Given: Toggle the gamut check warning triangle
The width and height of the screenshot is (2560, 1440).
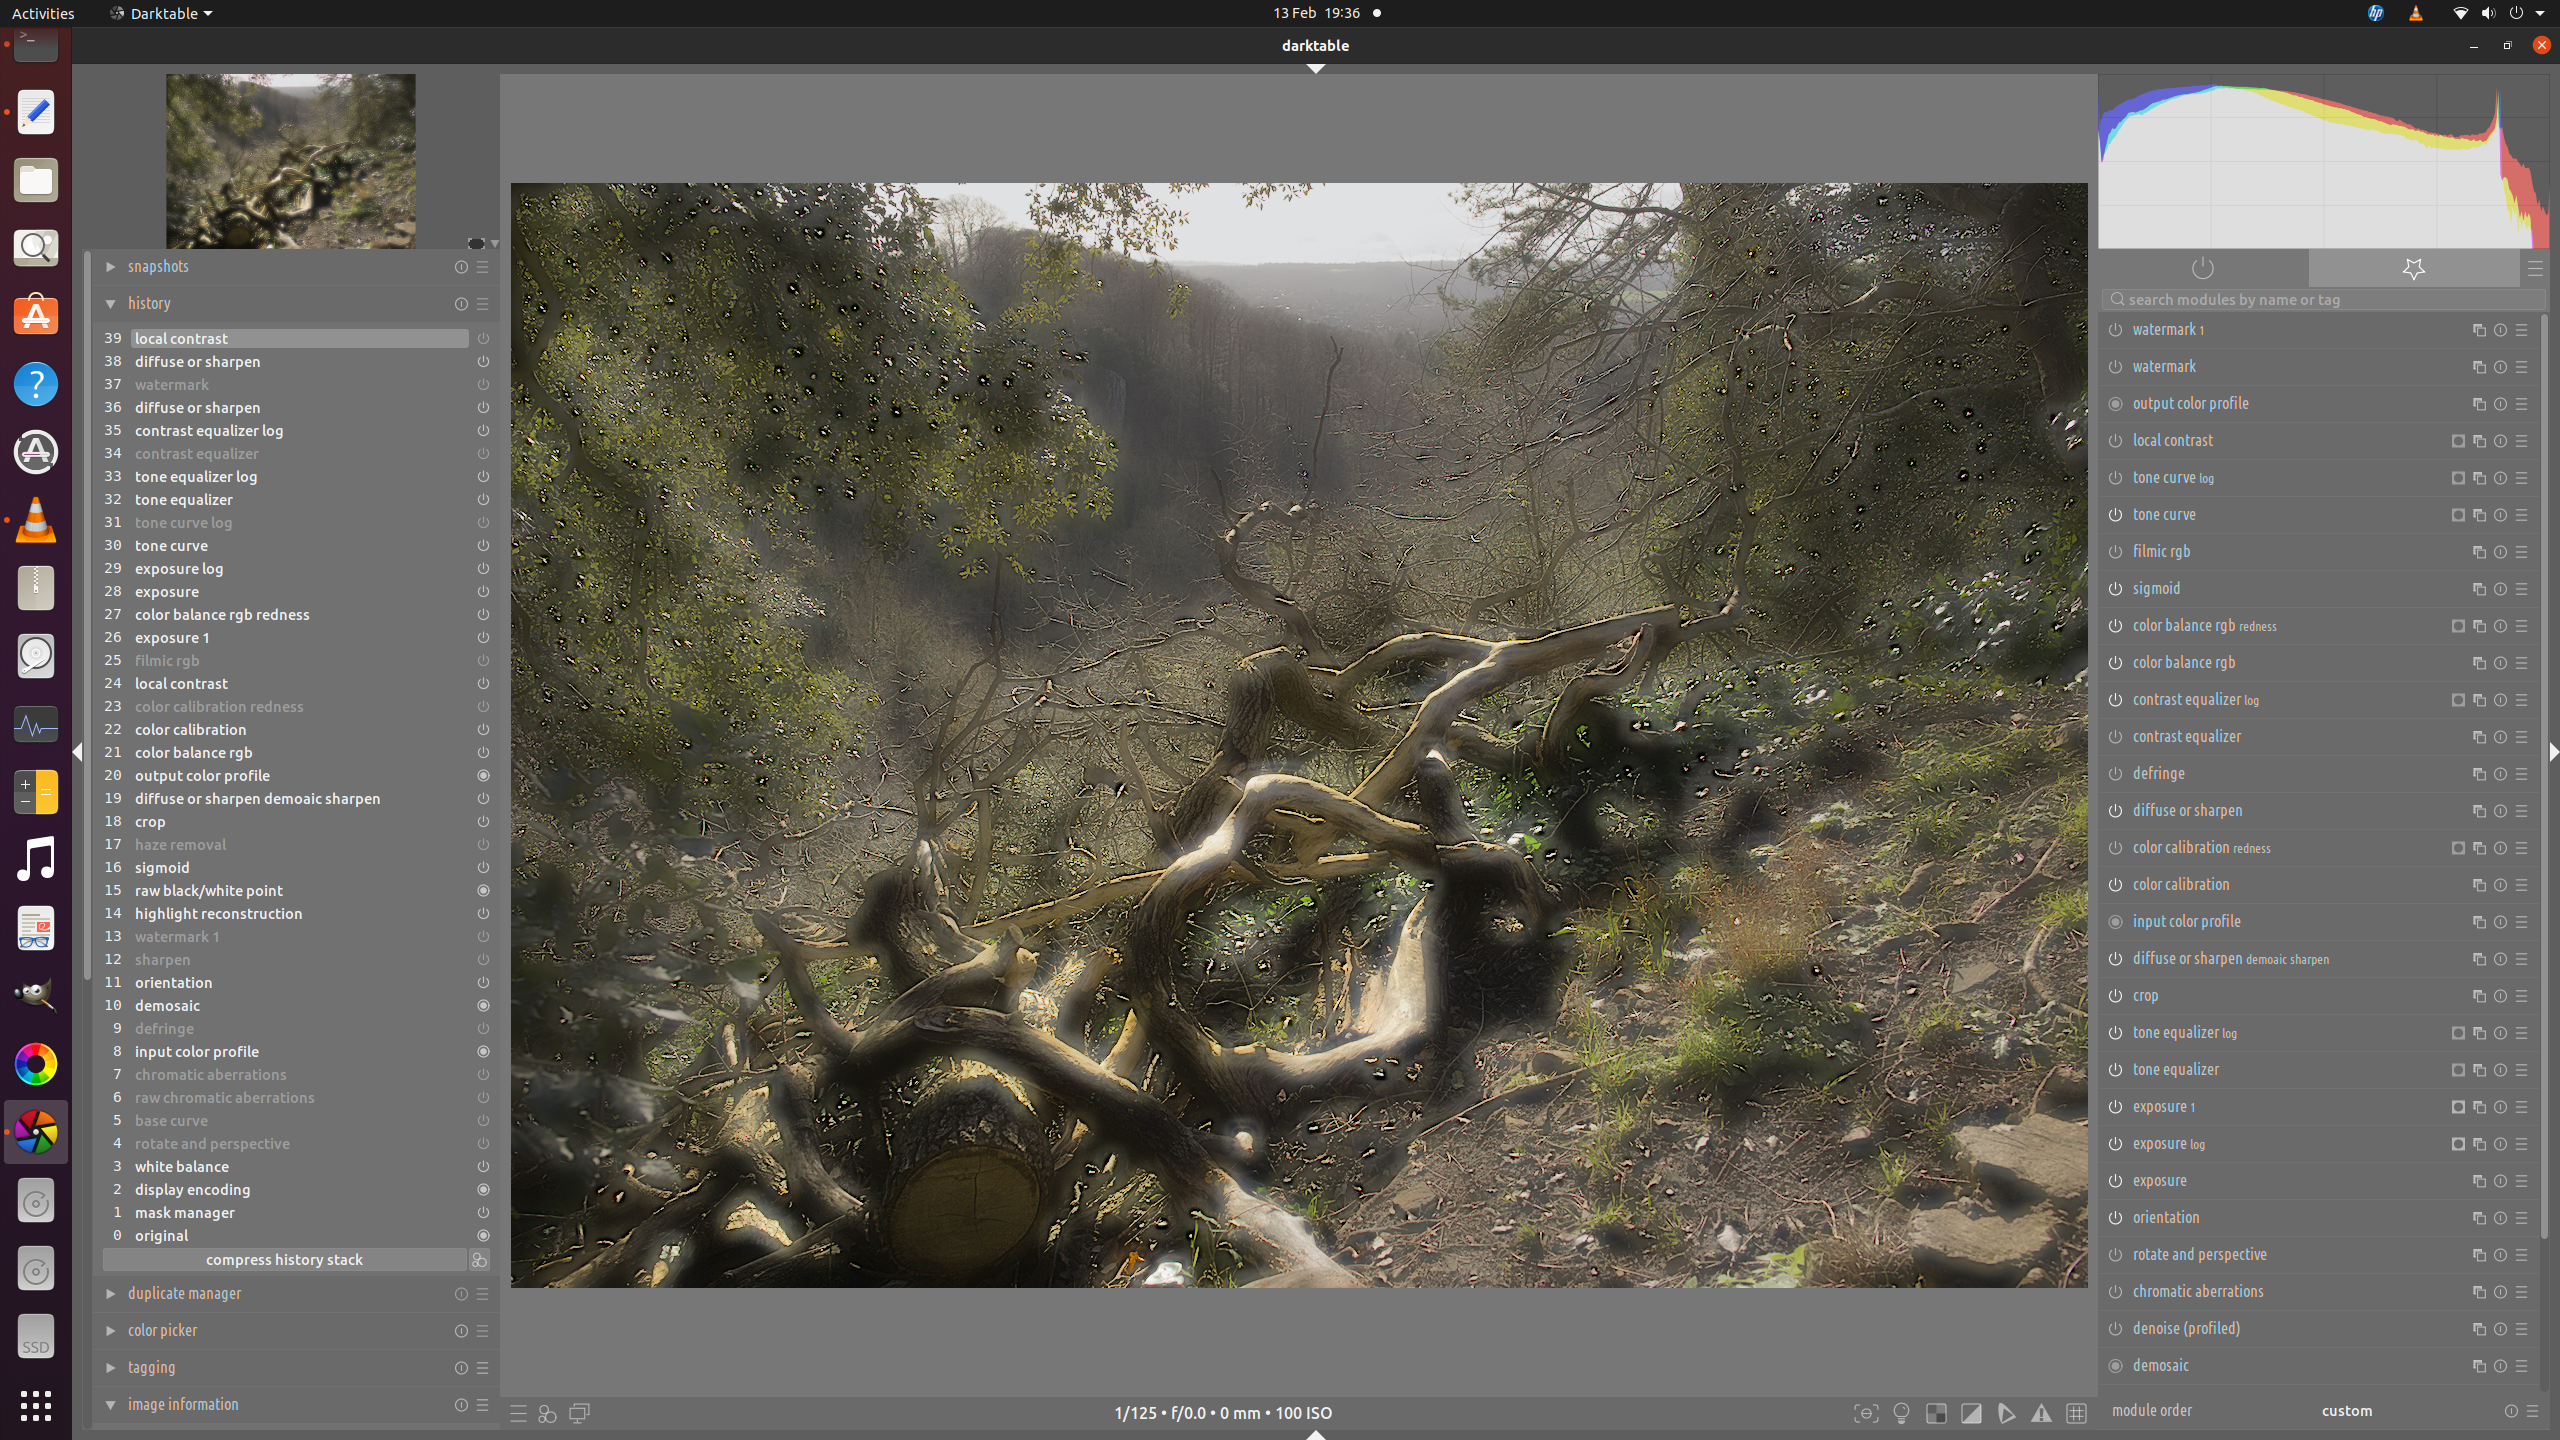Looking at the screenshot, I should [x=2041, y=1413].
